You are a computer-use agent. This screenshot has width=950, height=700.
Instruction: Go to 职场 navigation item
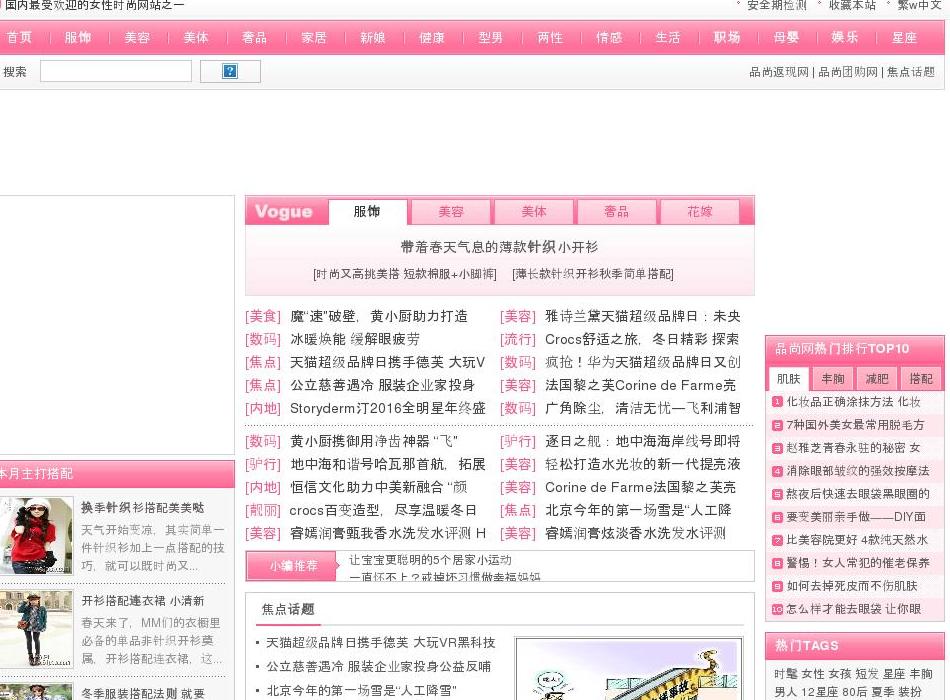(726, 38)
